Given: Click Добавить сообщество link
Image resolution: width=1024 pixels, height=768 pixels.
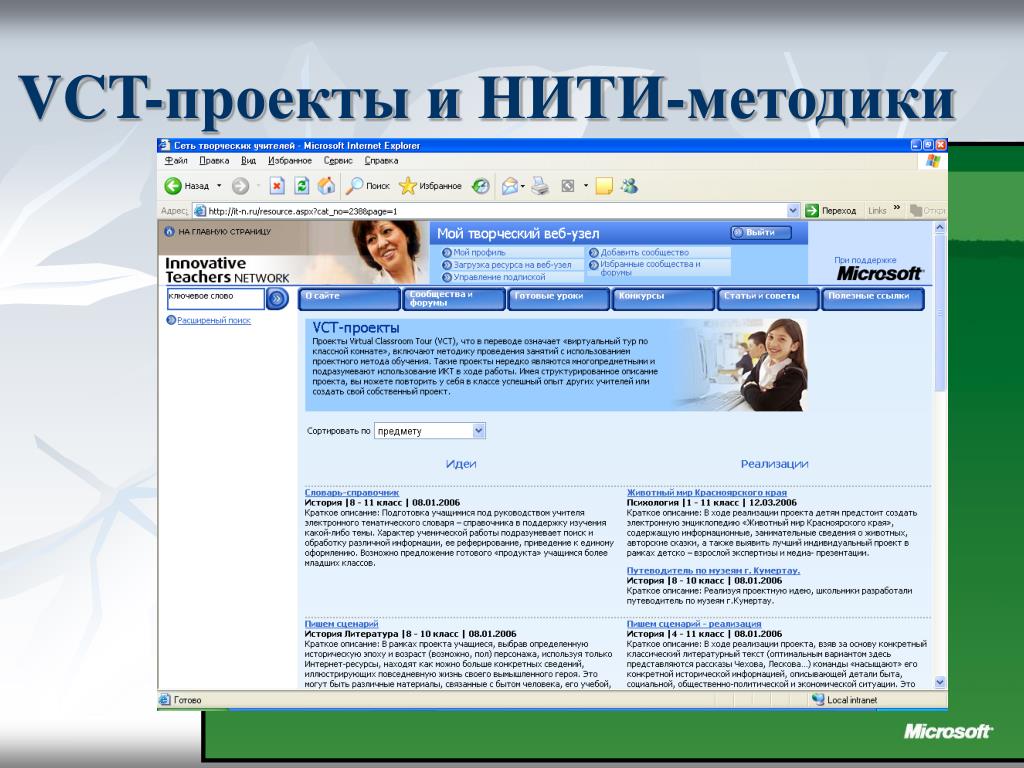Looking at the screenshot, I should point(645,252).
